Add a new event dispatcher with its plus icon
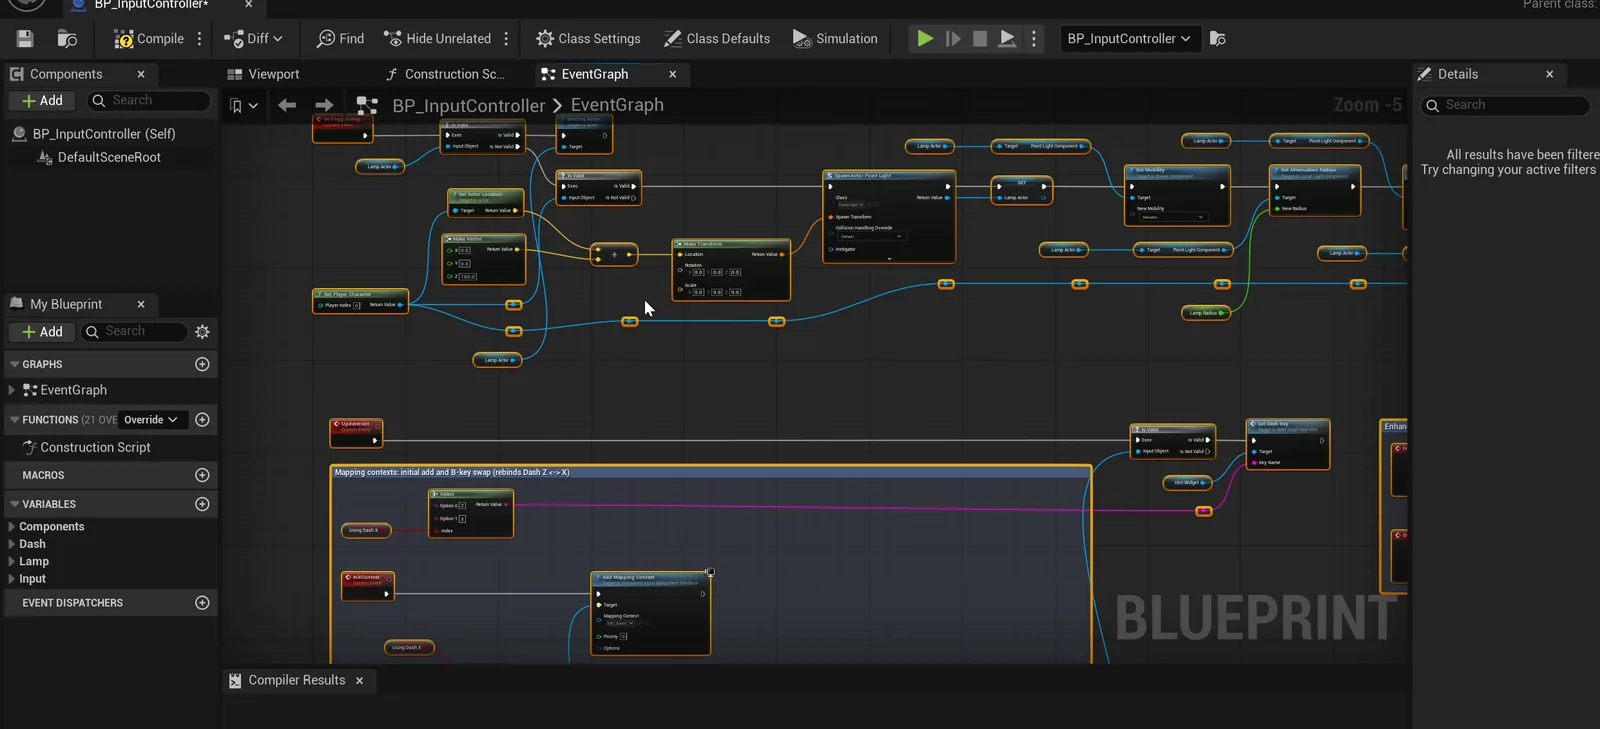The height and width of the screenshot is (729, 1600). tap(202, 603)
